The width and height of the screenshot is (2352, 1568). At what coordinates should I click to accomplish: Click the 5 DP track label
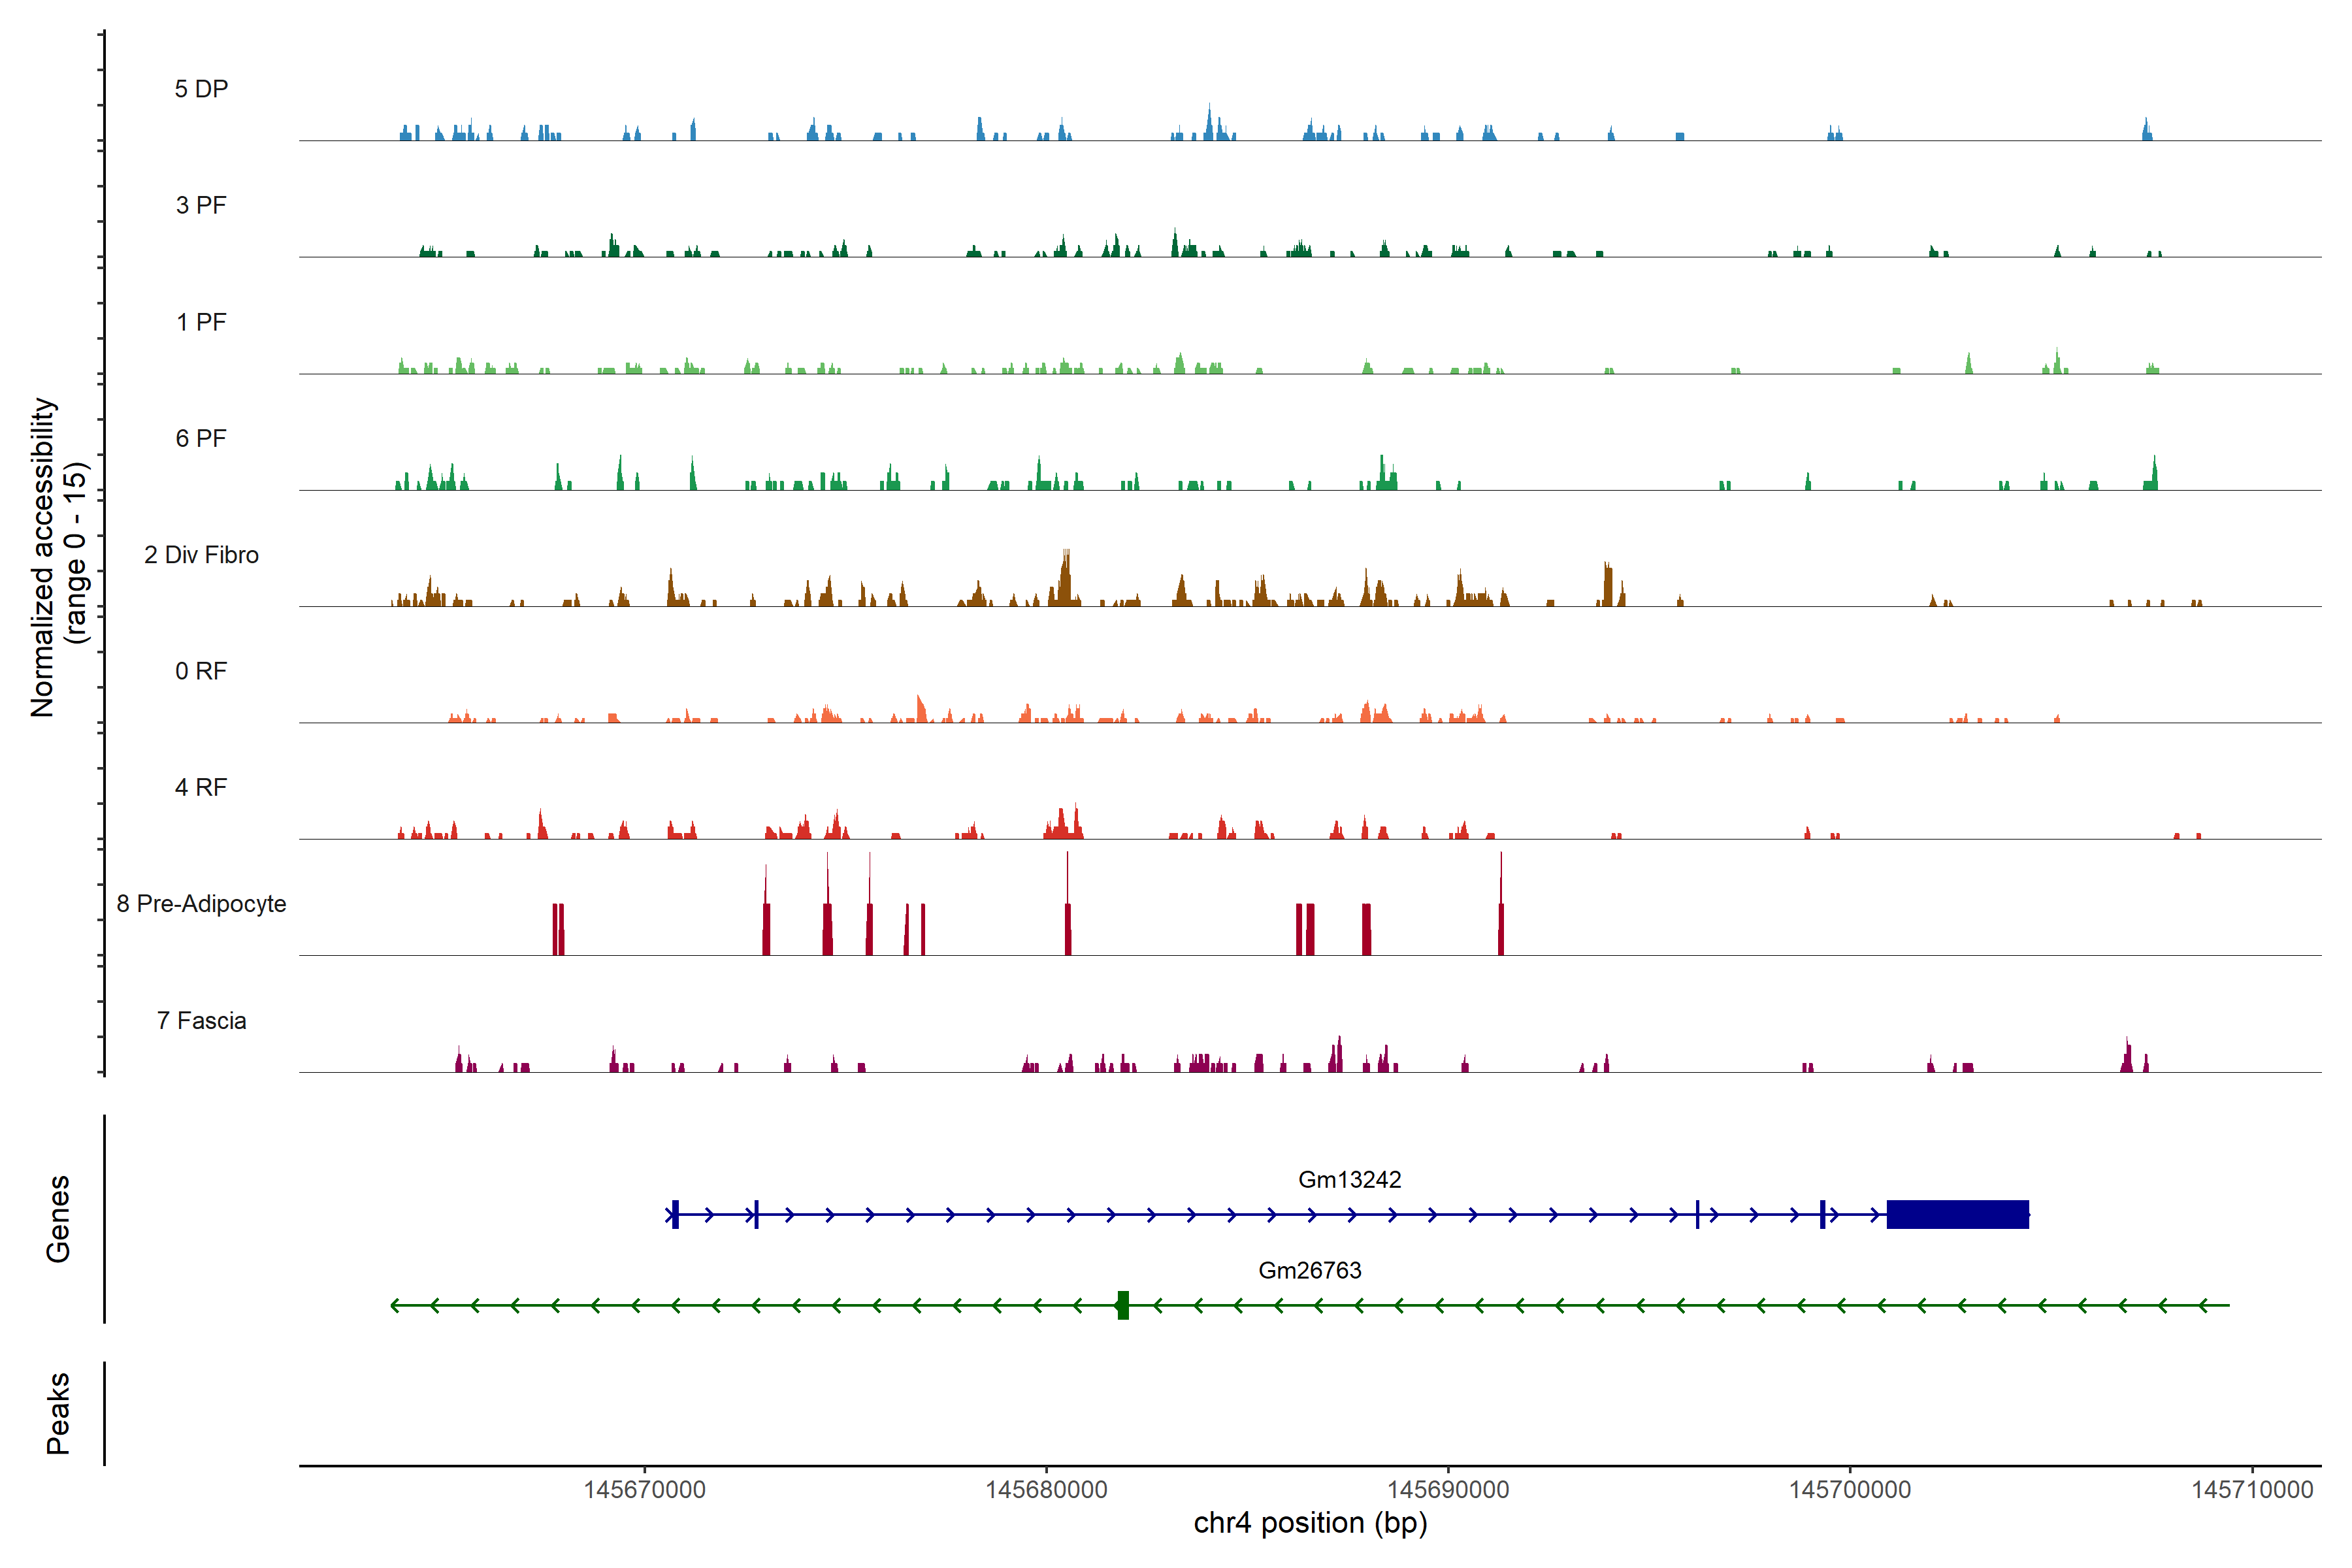[x=201, y=89]
